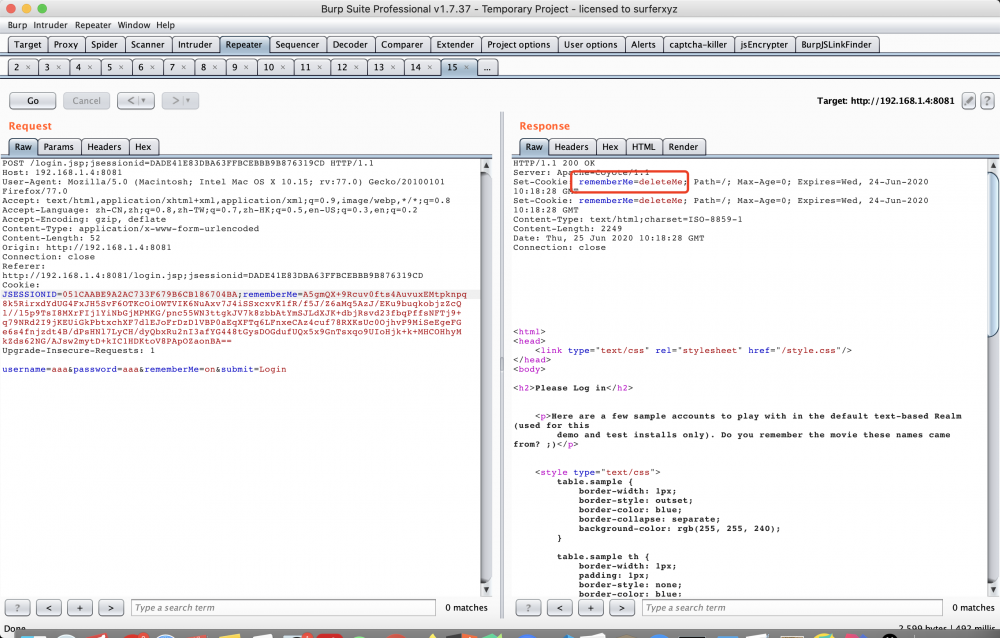Show the response Render tab

click(683, 147)
